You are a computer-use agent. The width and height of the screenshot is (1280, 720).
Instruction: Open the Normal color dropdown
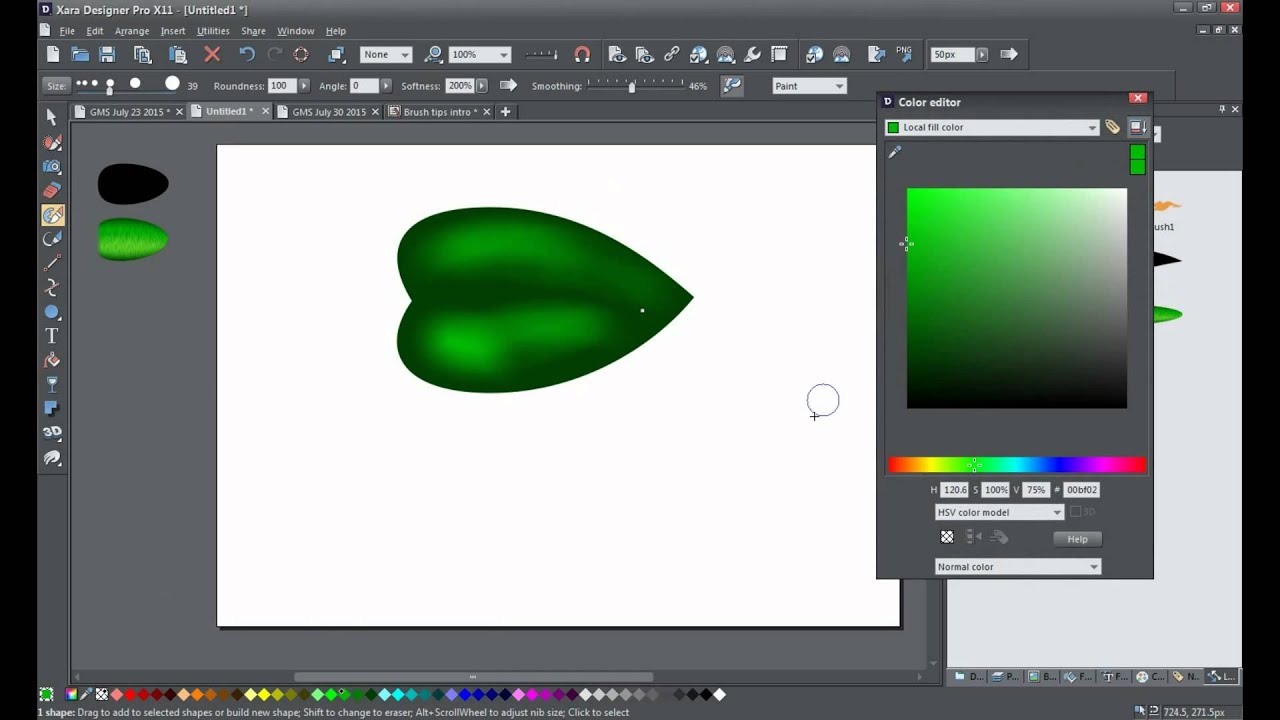pos(1018,567)
